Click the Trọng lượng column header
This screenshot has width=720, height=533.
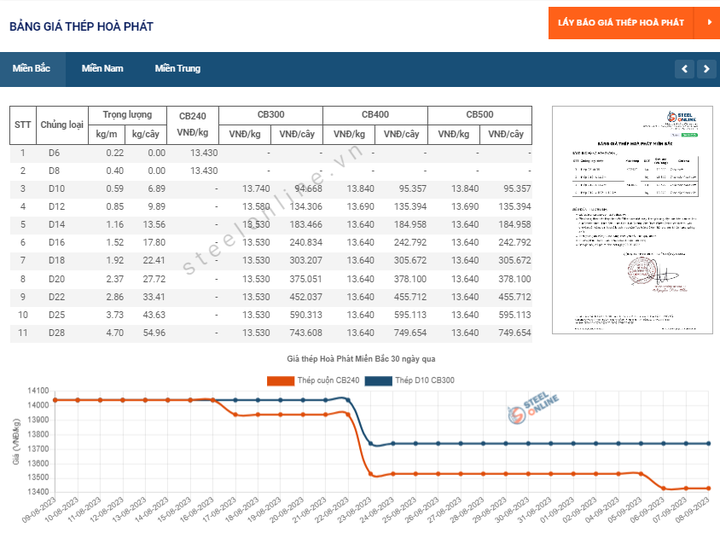[127, 115]
